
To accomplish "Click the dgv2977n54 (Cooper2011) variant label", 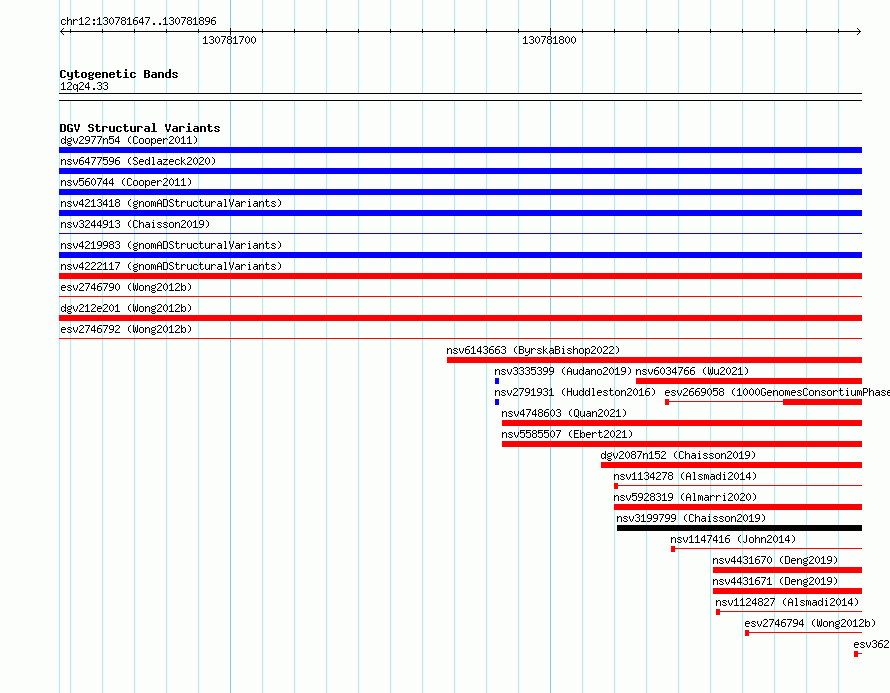I will point(129,140).
